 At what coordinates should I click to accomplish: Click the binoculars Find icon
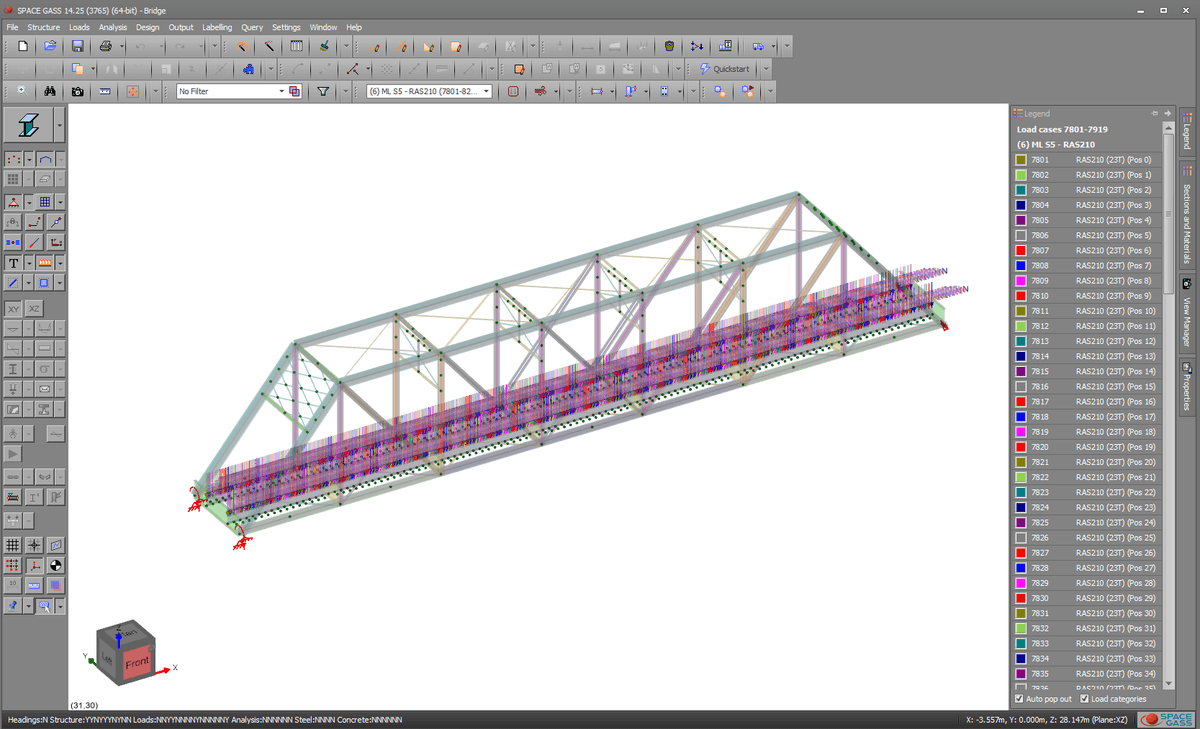(49, 91)
